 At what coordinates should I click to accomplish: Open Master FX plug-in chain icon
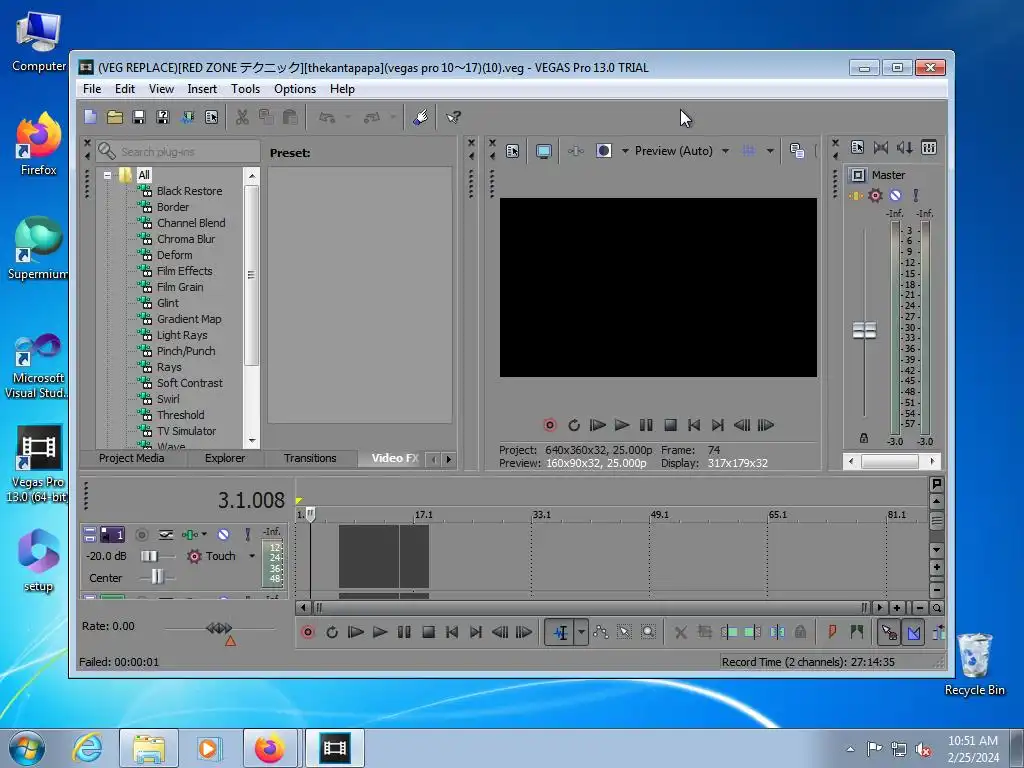pos(856,195)
